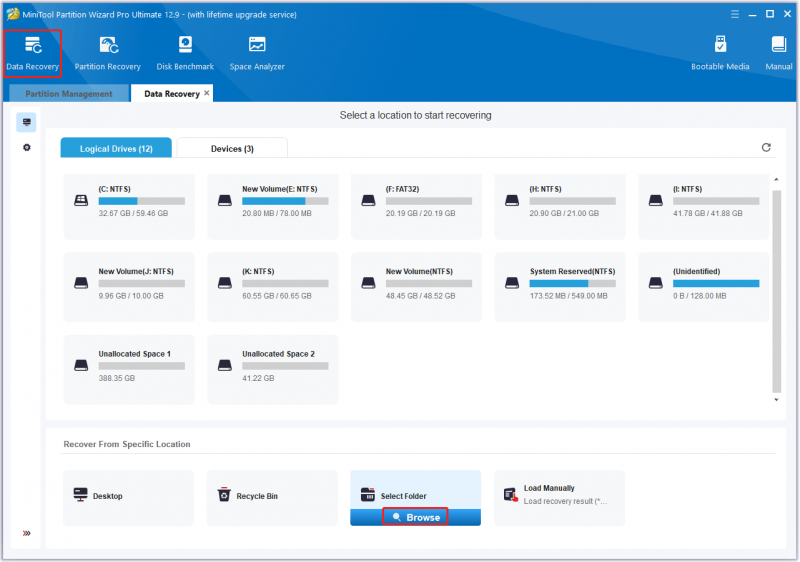This screenshot has width=800, height=562.
Task: Select the (Unidentified) drive icon
Action: pyautogui.click(x=656, y=283)
